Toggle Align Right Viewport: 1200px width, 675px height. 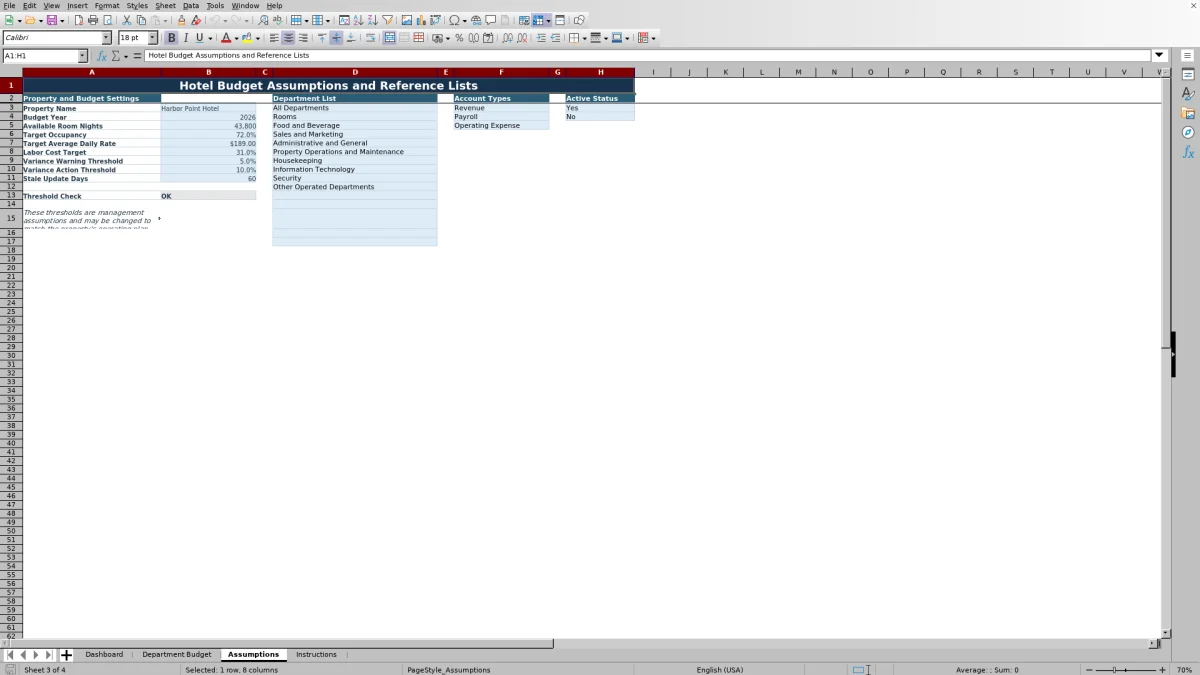[x=303, y=38]
